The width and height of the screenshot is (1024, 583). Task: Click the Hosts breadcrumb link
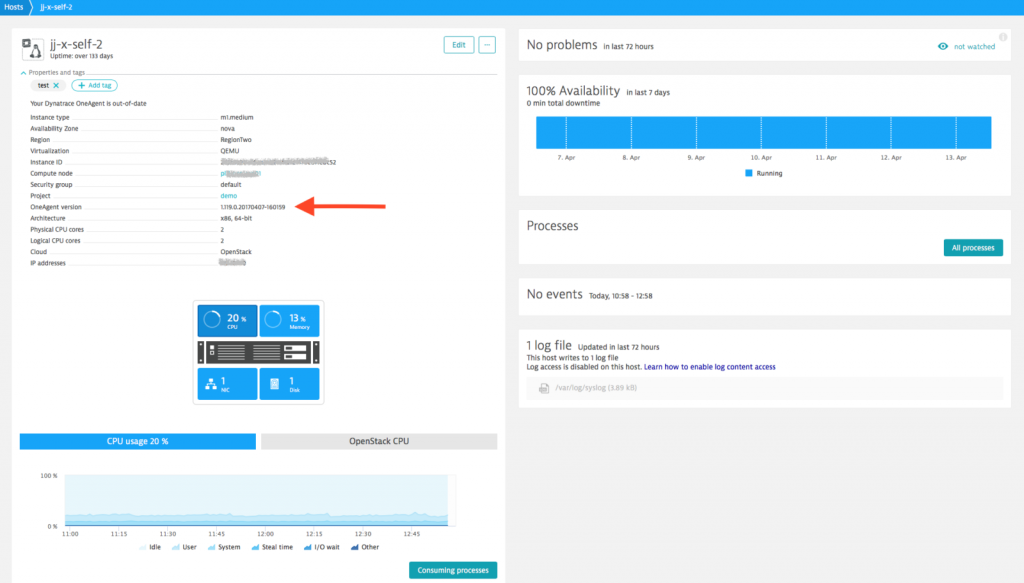[x=13, y=6]
